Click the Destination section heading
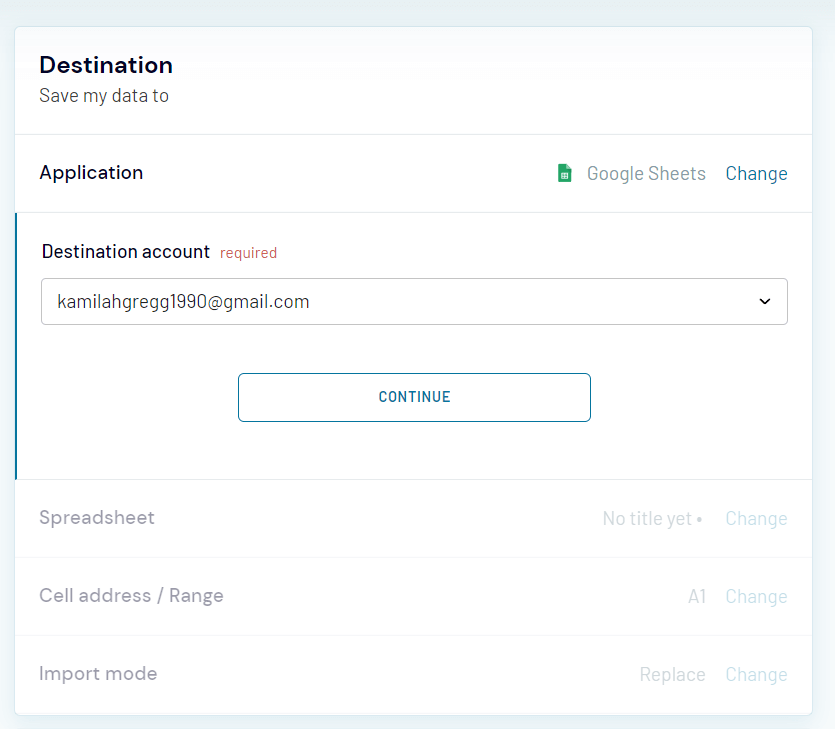Screen dimensions: 835x729 point(105,65)
